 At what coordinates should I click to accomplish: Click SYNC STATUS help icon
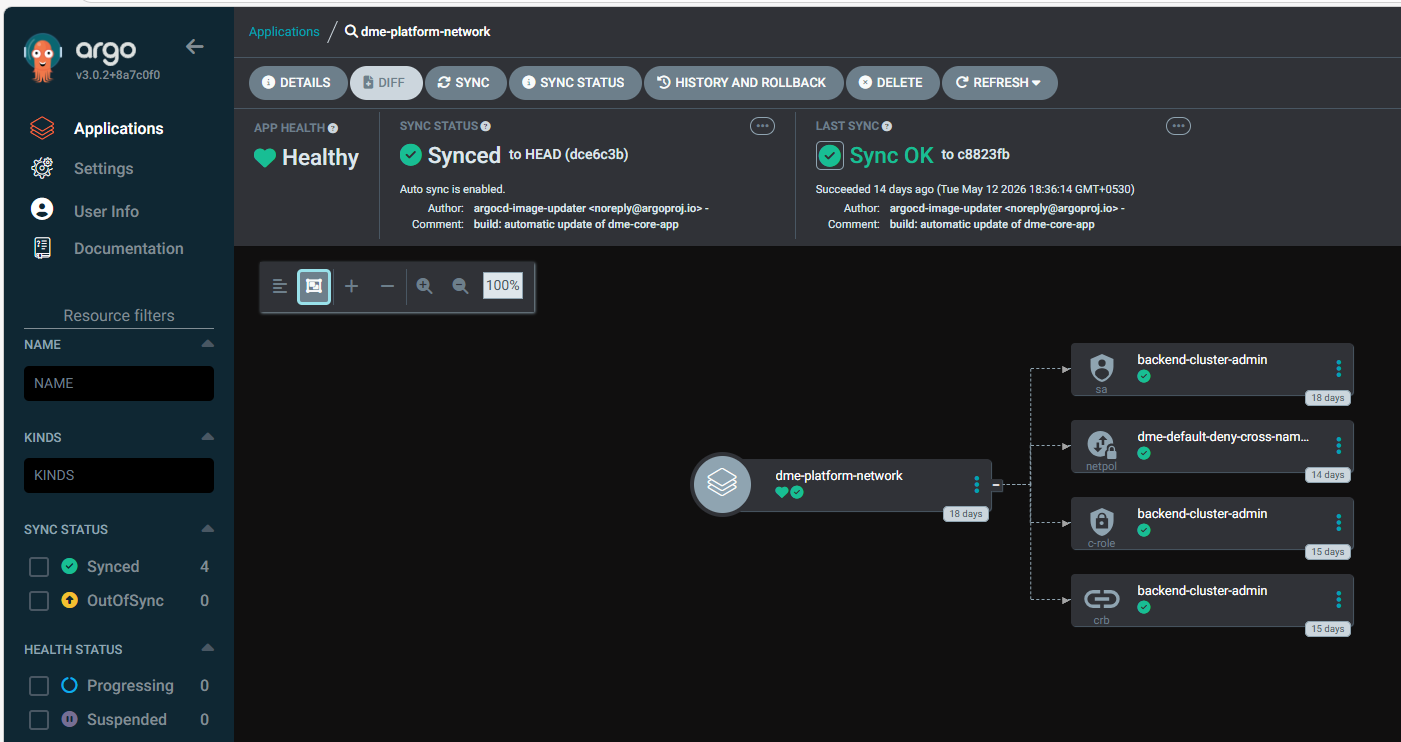click(486, 127)
